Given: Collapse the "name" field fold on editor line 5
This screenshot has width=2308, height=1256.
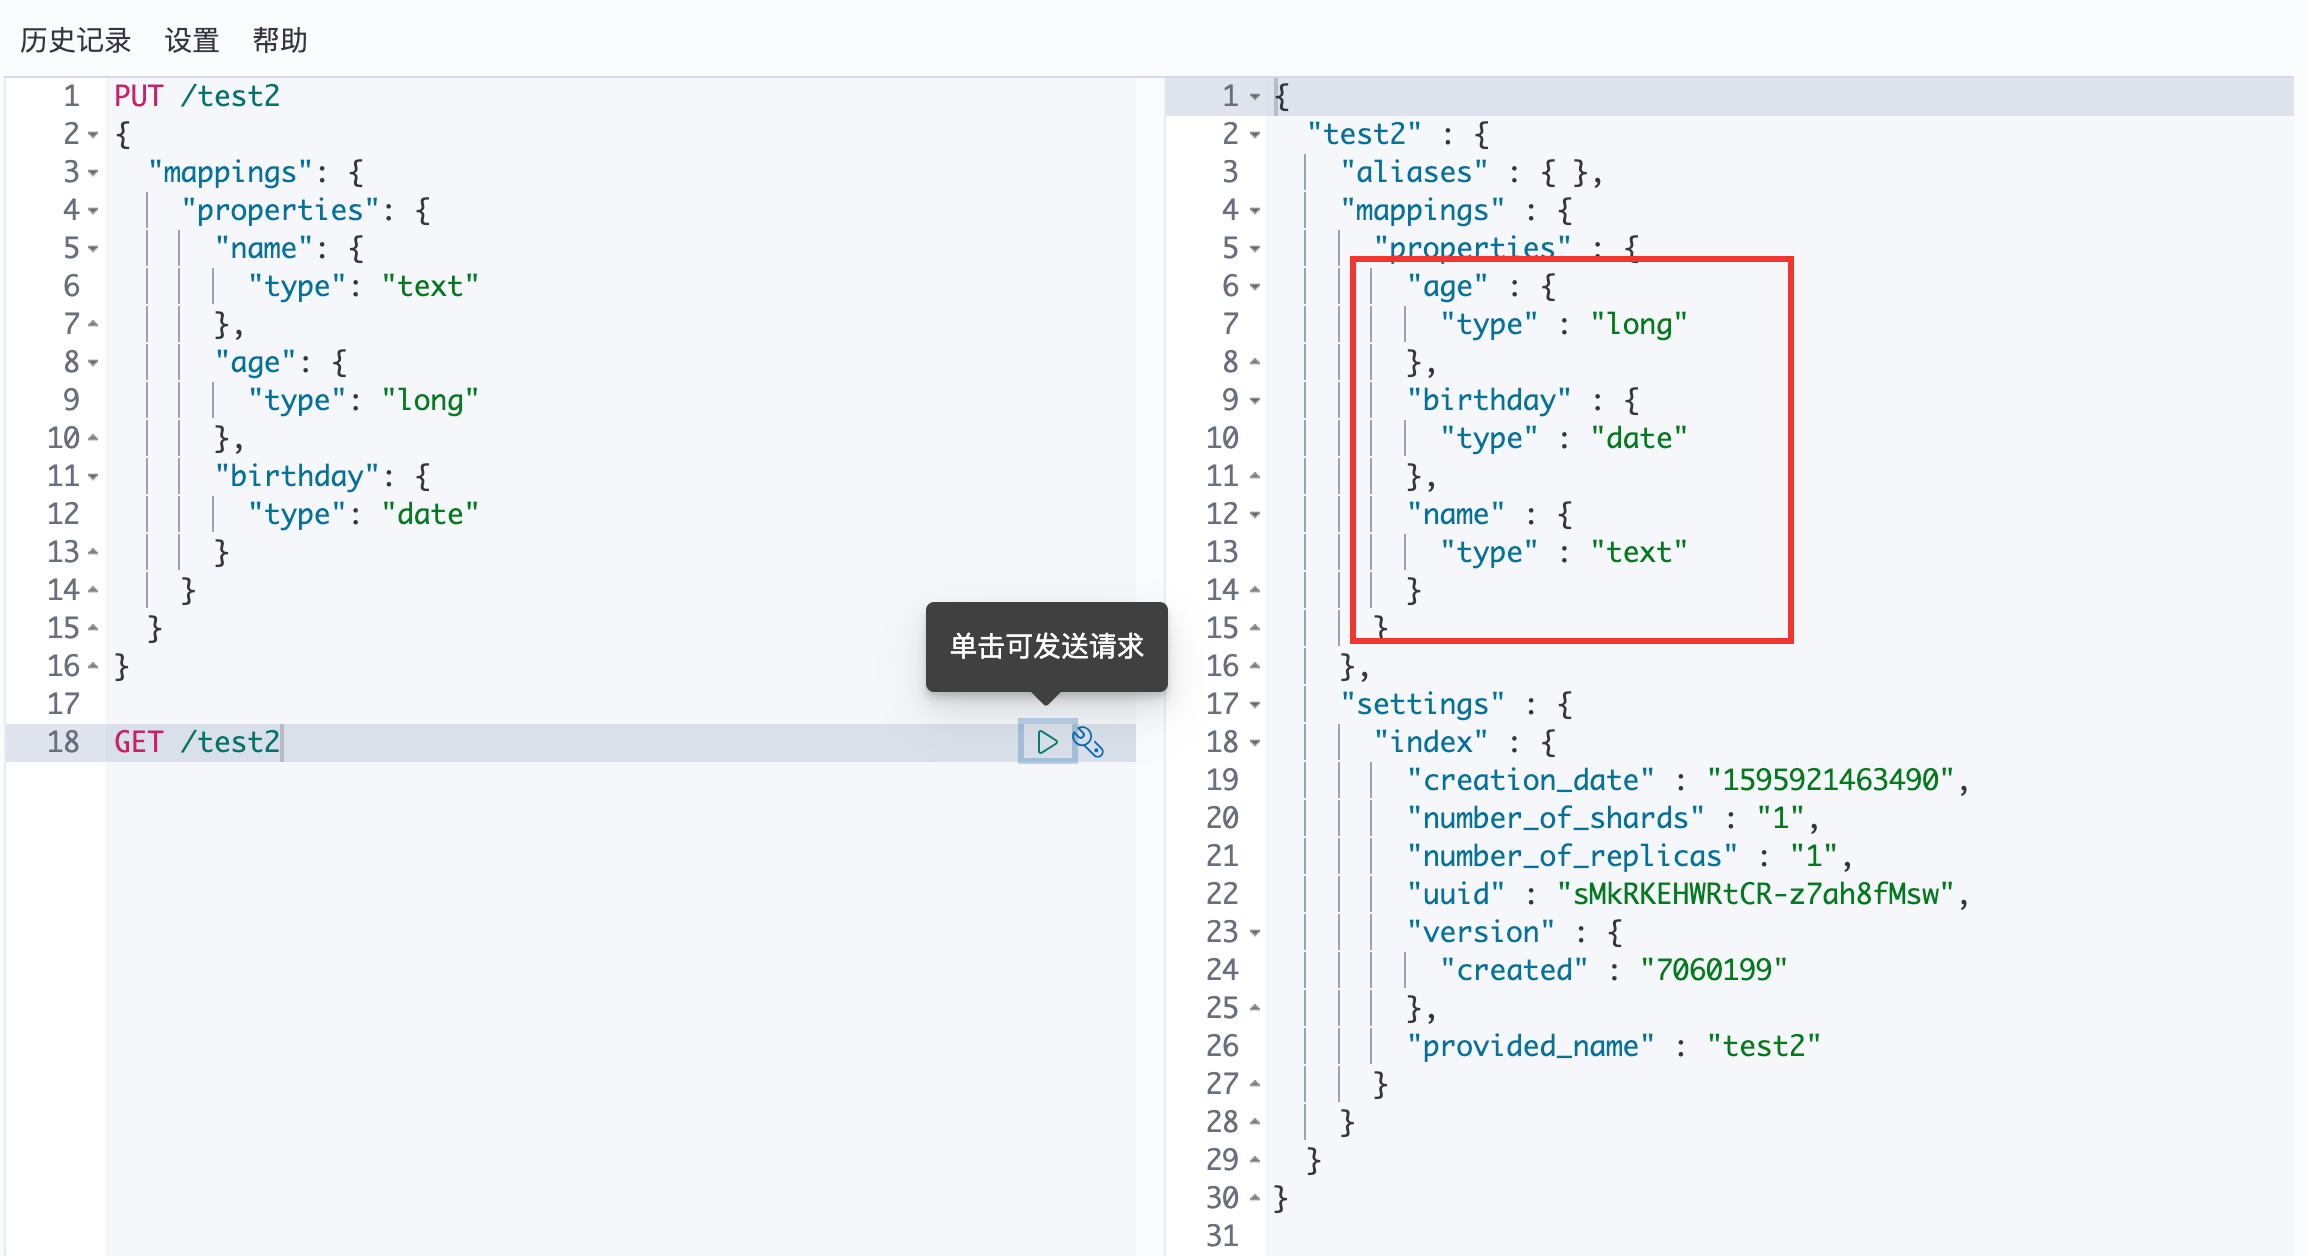Looking at the screenshot, I should pos(93,249).
